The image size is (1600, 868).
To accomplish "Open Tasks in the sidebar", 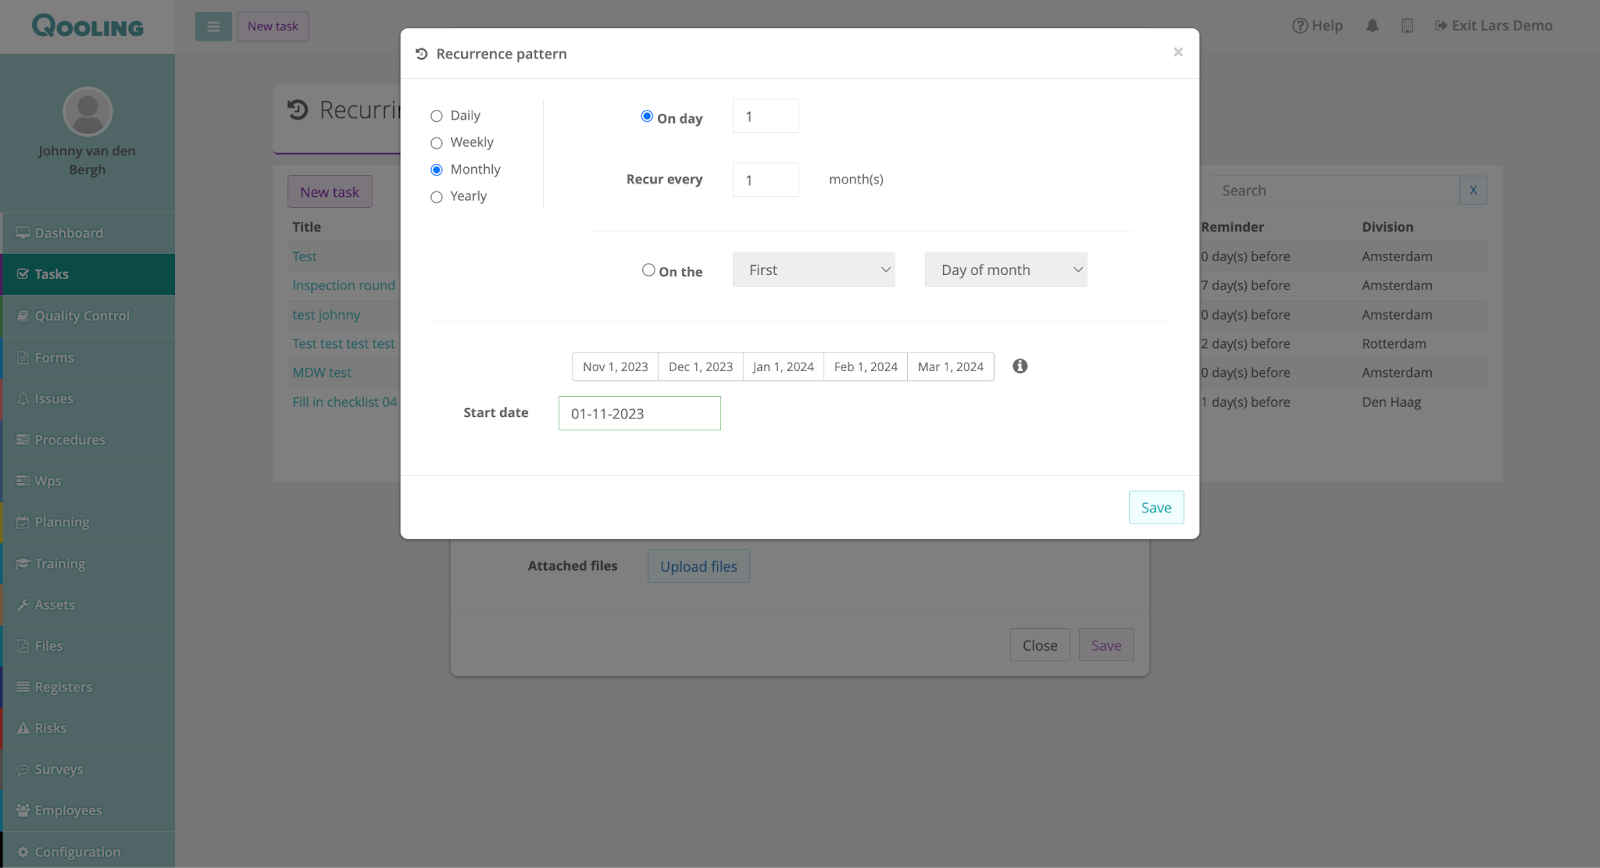I will (88, 274).
